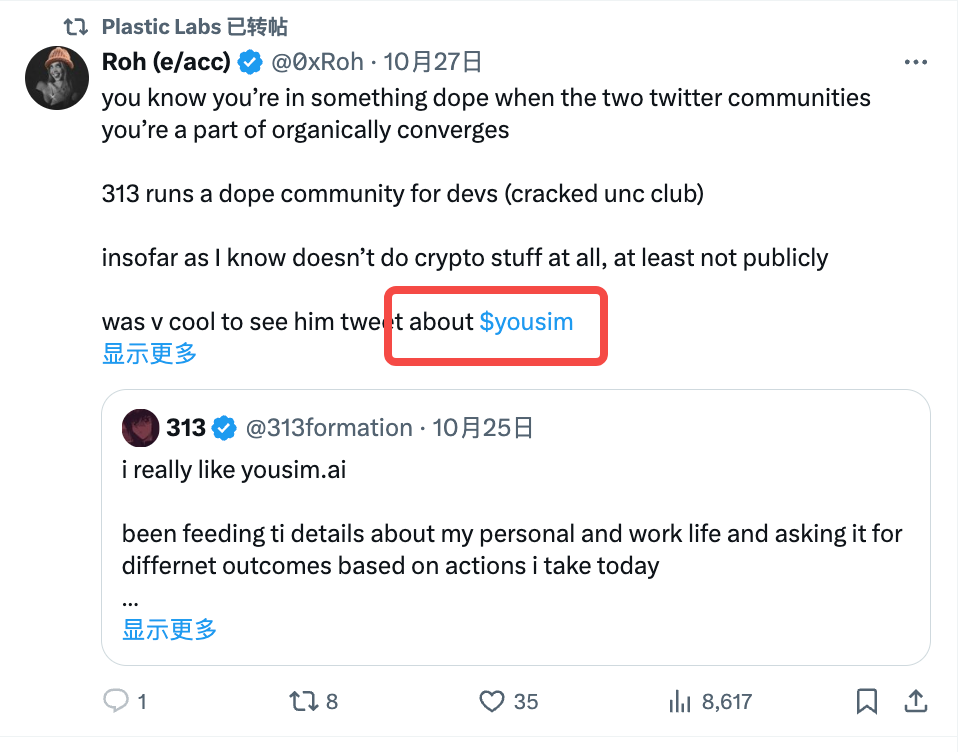Click the share upload icon
972x752 pixels.
[914, 700]
